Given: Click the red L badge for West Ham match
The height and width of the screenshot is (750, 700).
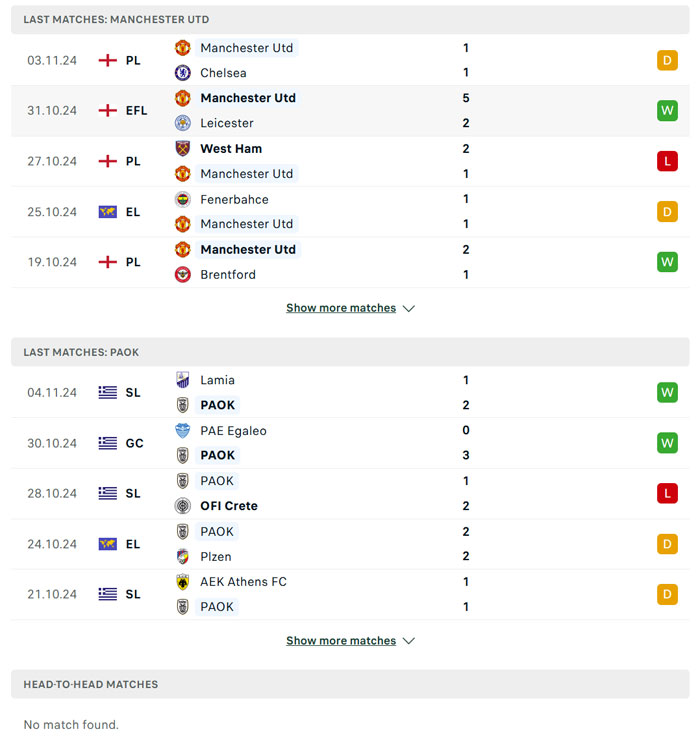Looking at the screenshot, I should click(667, 161).
